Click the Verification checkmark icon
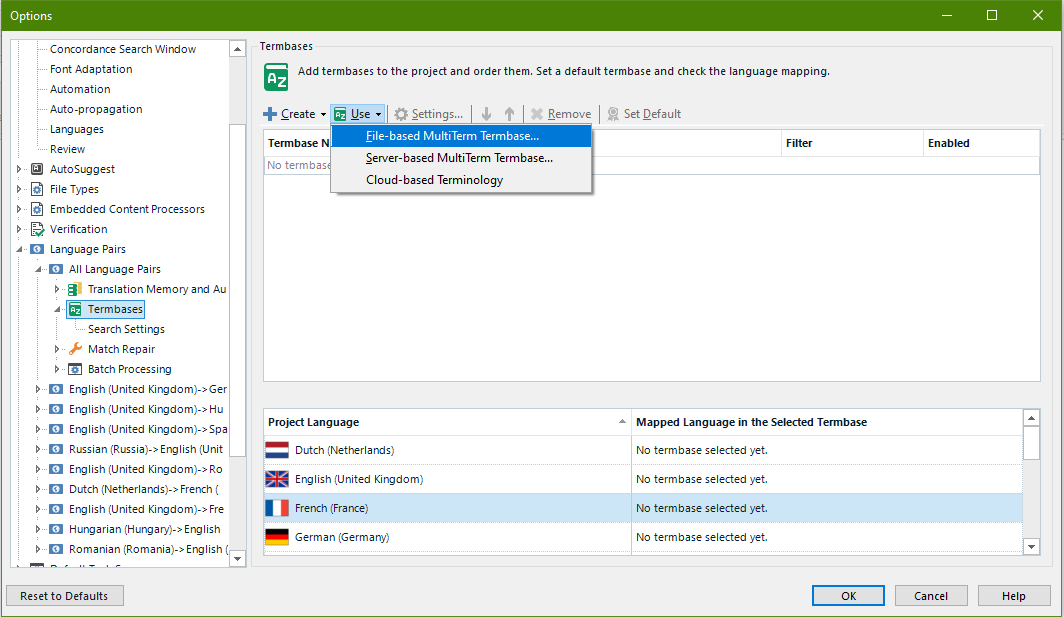Viewport: 1064px width, 617px height. (x=37, y=229)
